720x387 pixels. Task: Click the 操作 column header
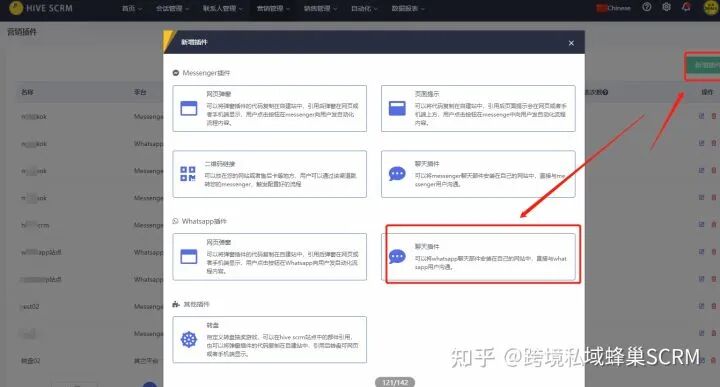(x=707, y=92)
